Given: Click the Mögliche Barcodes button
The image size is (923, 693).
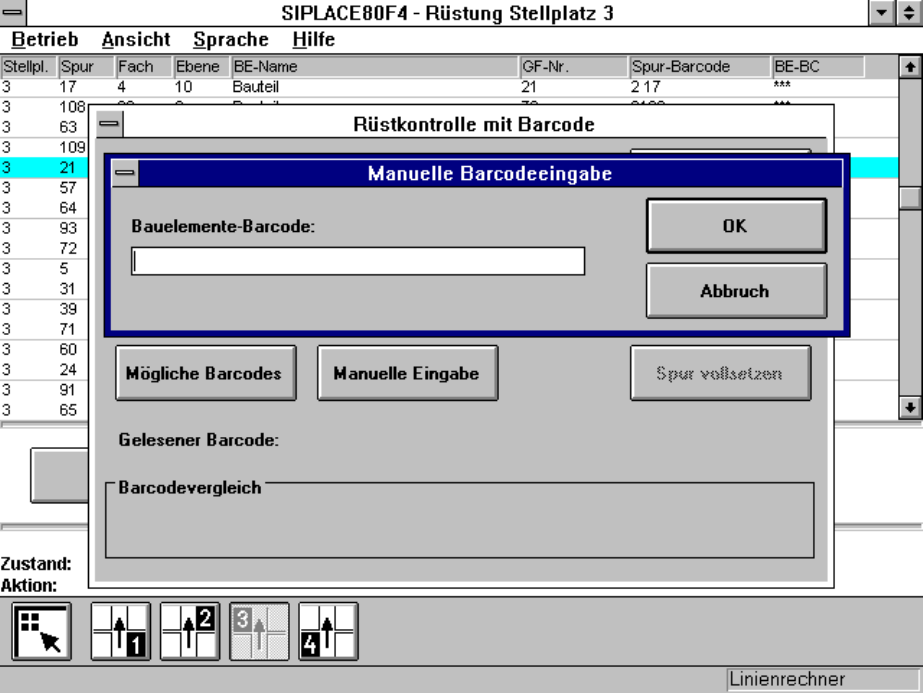Looking at the screenshot, I should [x=206, y=373].
